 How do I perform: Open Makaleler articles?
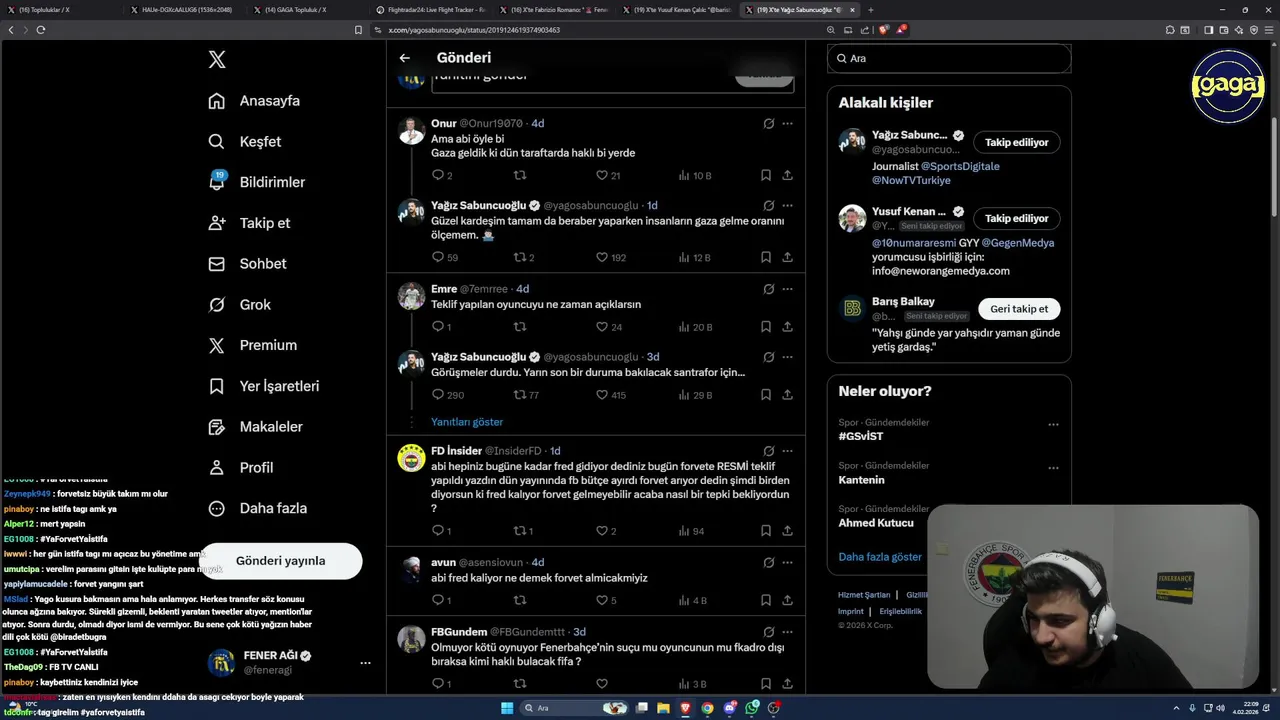click(254, 427)
